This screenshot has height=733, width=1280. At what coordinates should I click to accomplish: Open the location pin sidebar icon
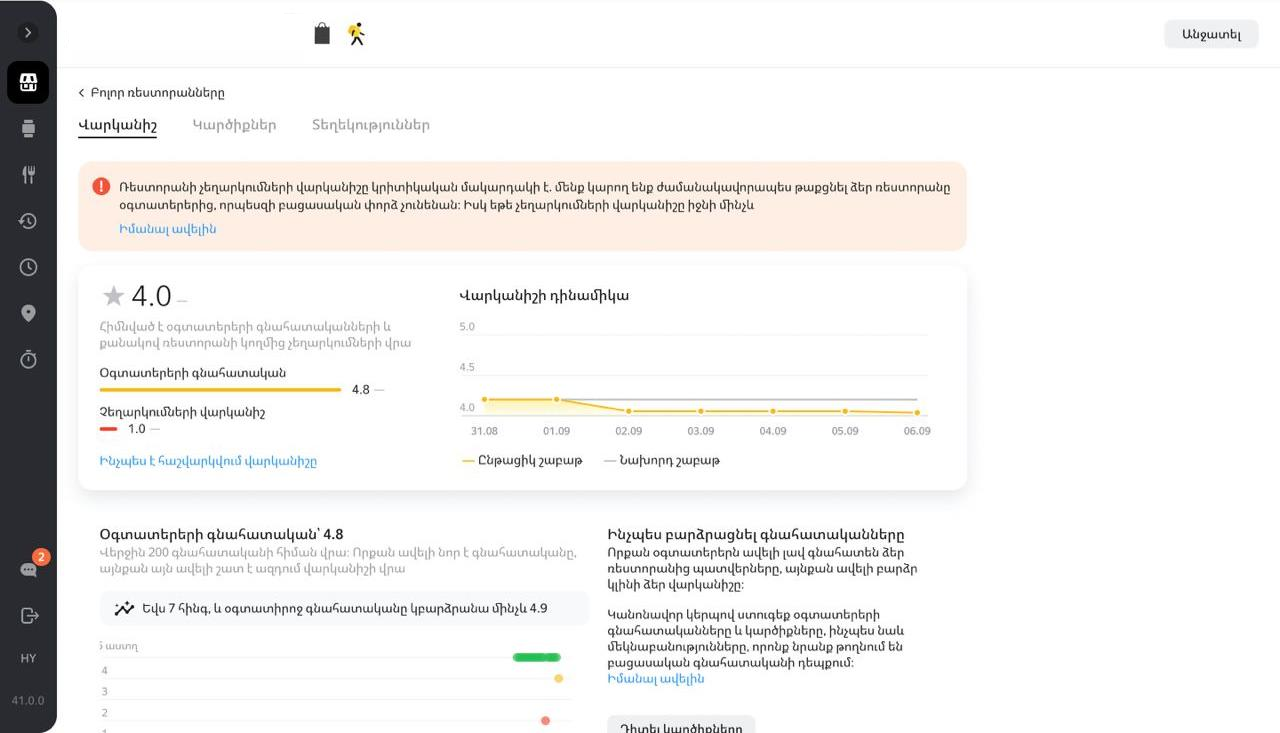tap(28, 313)
